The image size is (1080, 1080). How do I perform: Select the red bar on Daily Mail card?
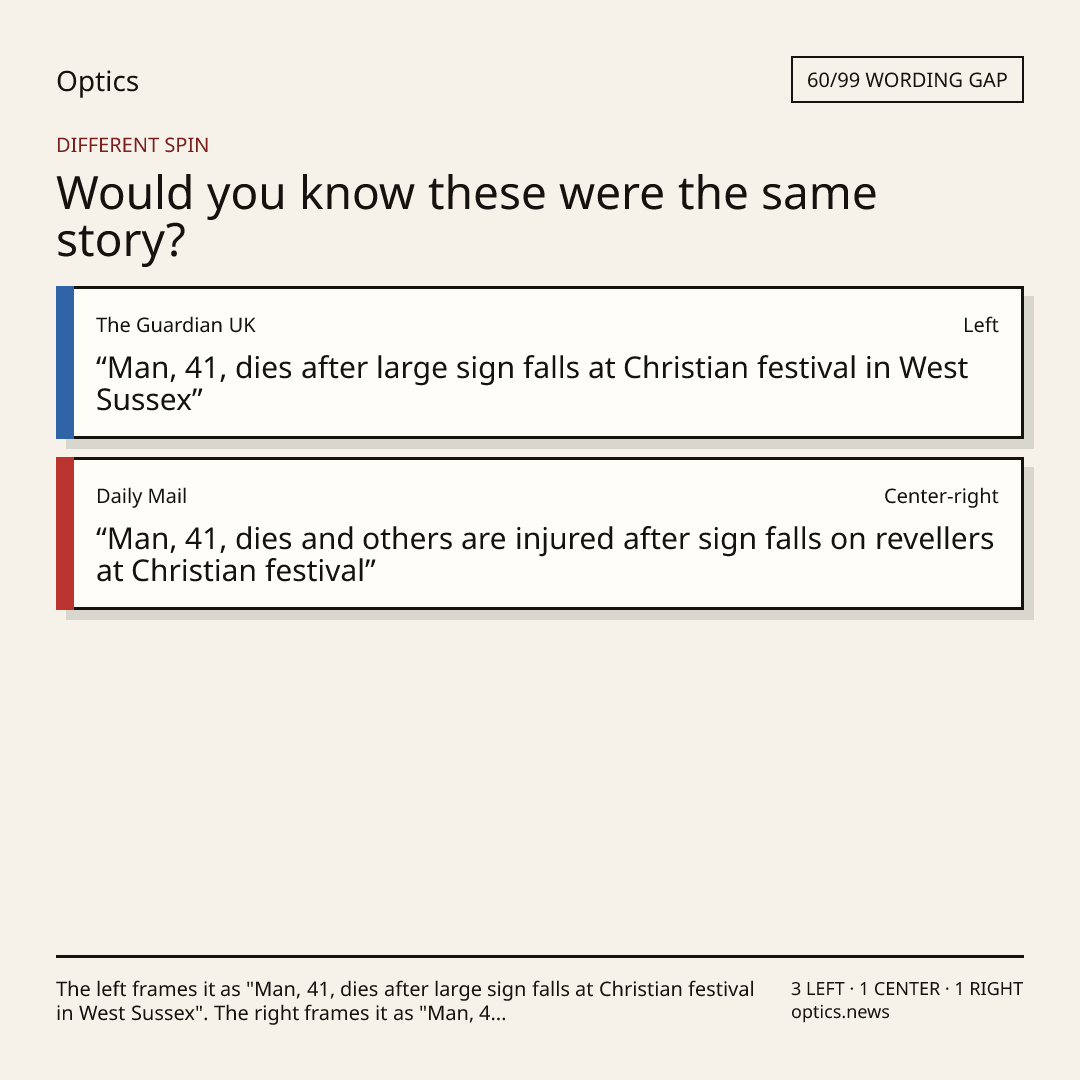pos(65,533)
